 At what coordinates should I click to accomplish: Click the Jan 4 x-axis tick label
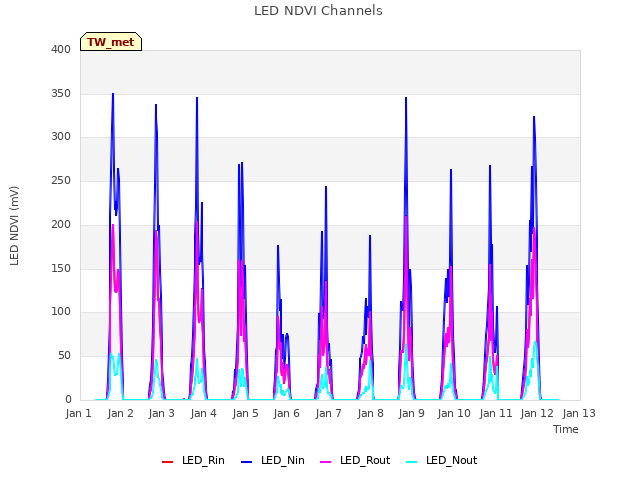203,413
